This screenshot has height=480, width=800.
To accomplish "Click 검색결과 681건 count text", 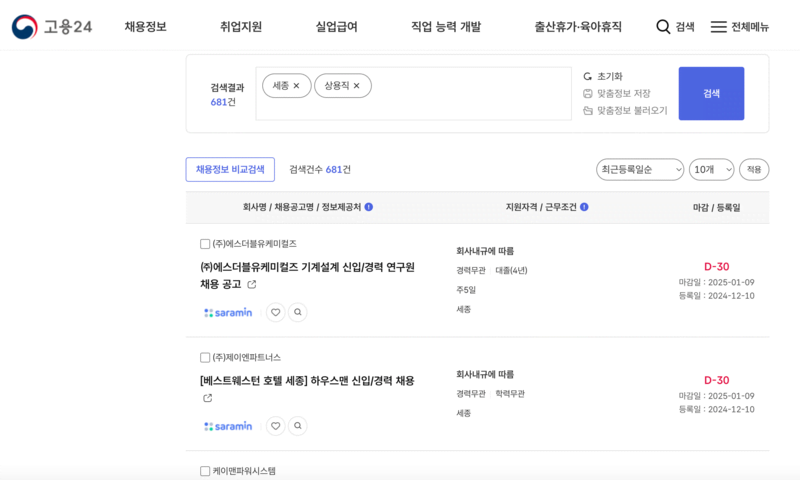I will [x=227, y=95].
